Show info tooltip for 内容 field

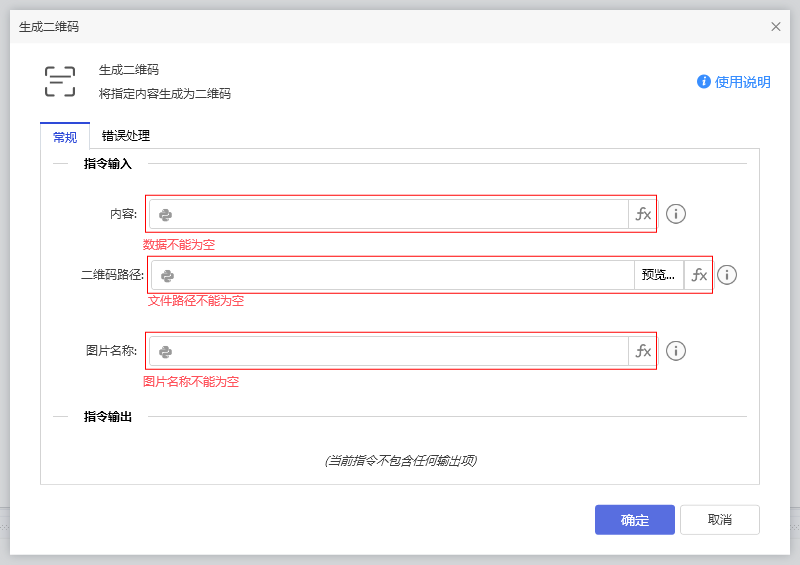(x=676, y=214)
